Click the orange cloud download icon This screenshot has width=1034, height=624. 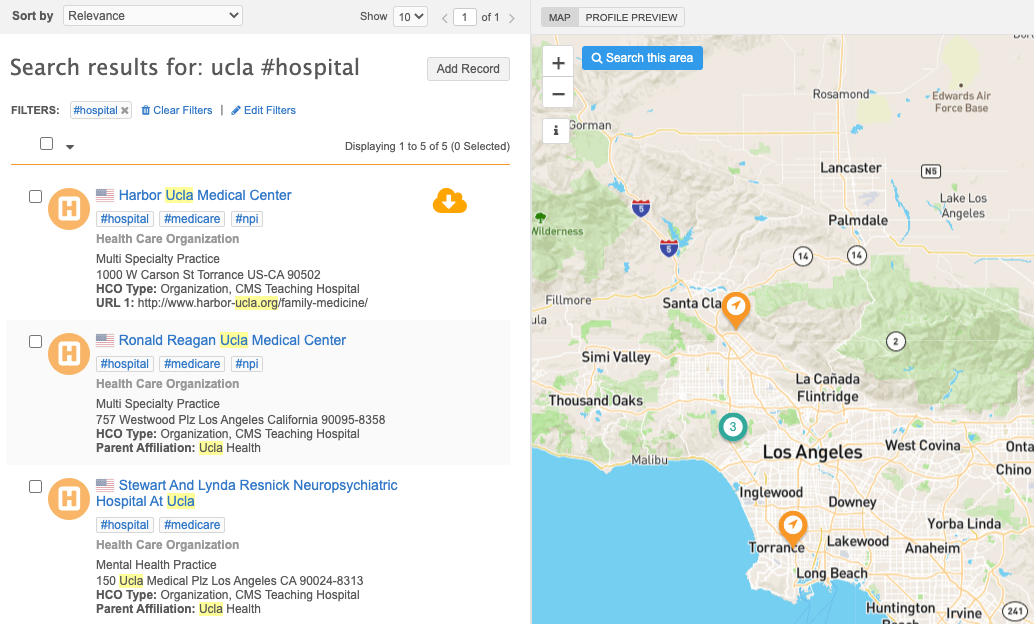pyautogui.click(x=449, y=201)
